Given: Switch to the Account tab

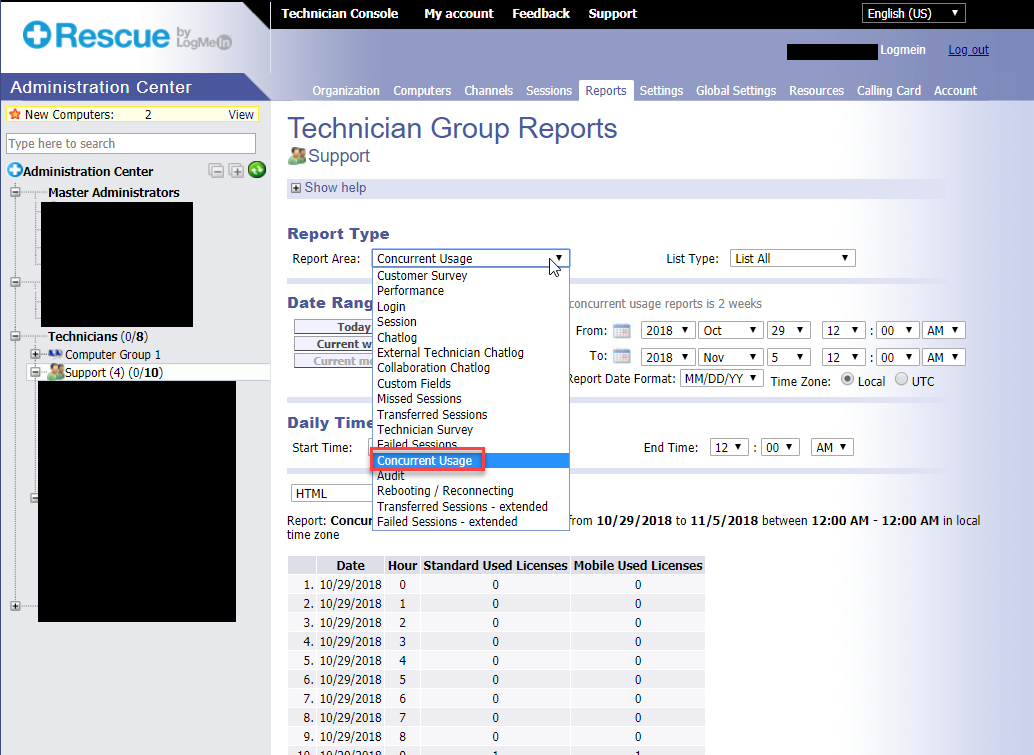Looking at the screenshot, I should (x=956, y=90).
